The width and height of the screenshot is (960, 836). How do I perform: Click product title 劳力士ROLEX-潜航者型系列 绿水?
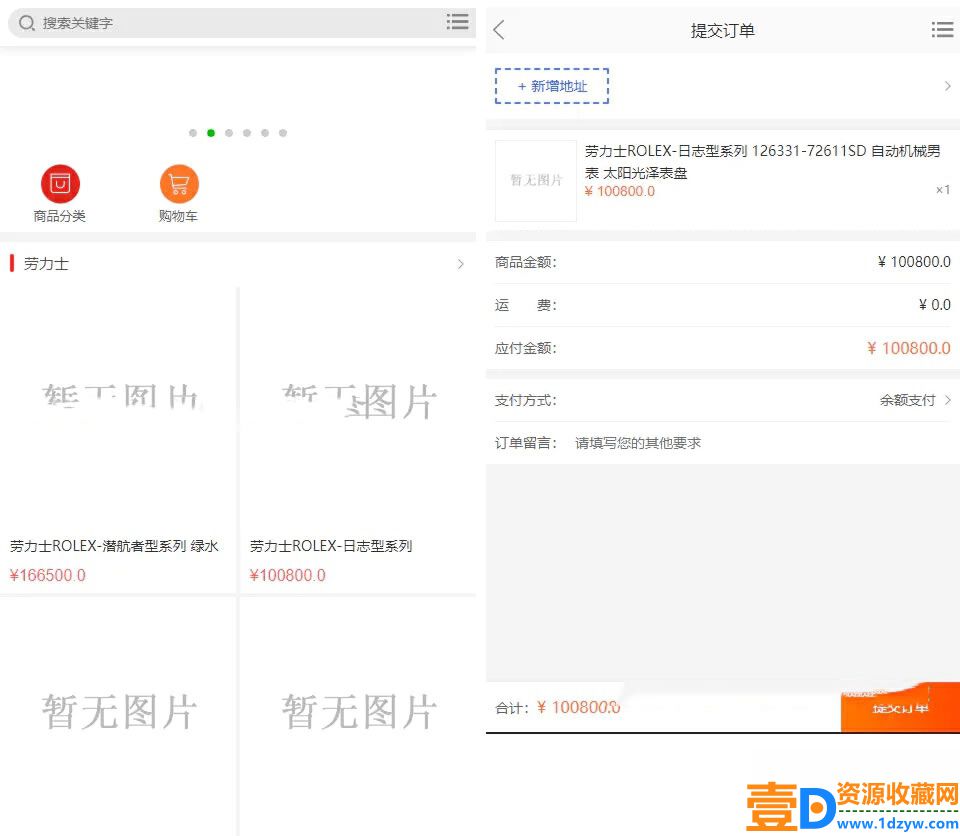click(114, 546)
